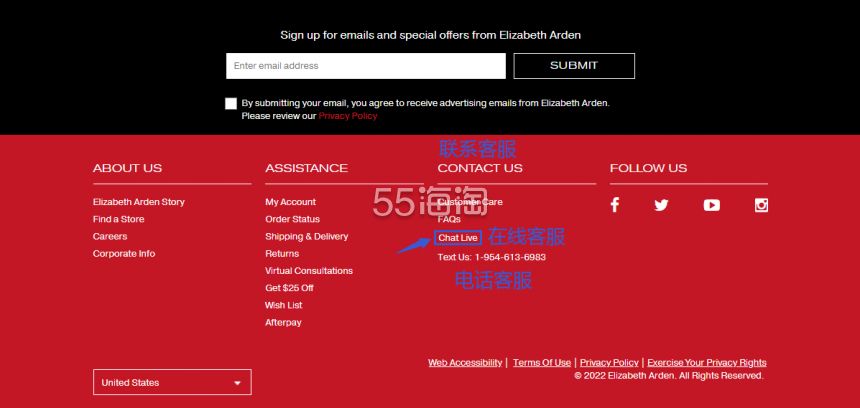
Task: Open Exercise Your Privacy Rights link
Action: (x=707, y=362)
